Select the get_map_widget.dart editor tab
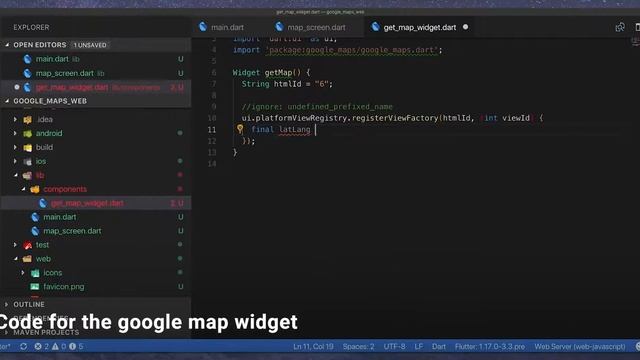The image size is (640, 360). click(420, 27)
